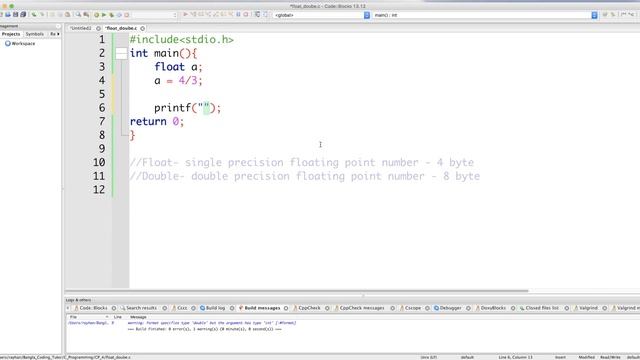Open the CppCheck log tab

(307, 308)
